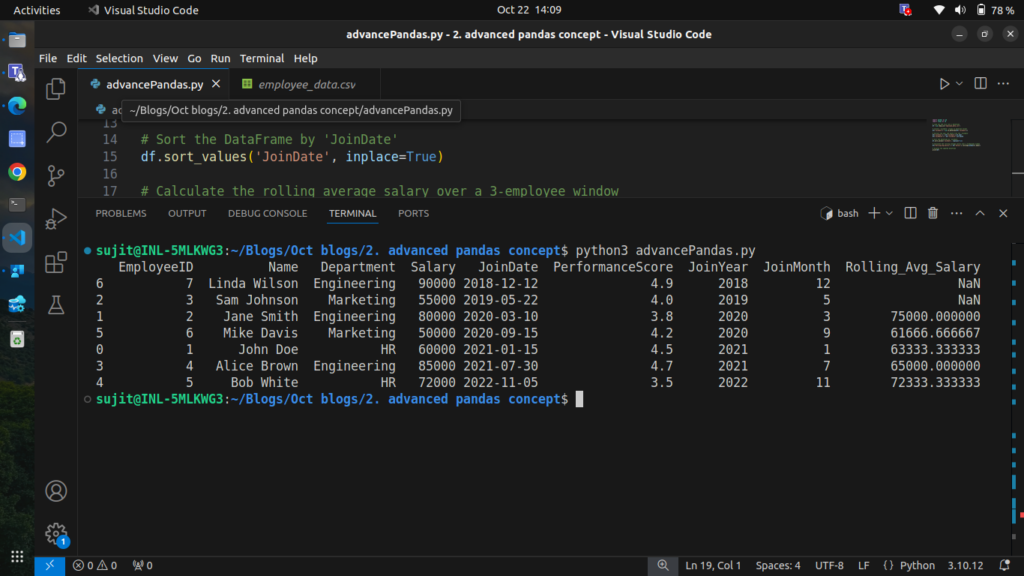Open the Search view in activity bar
Image resolution: width=1024 pixels, height=576 pixels.
(56, 131)
